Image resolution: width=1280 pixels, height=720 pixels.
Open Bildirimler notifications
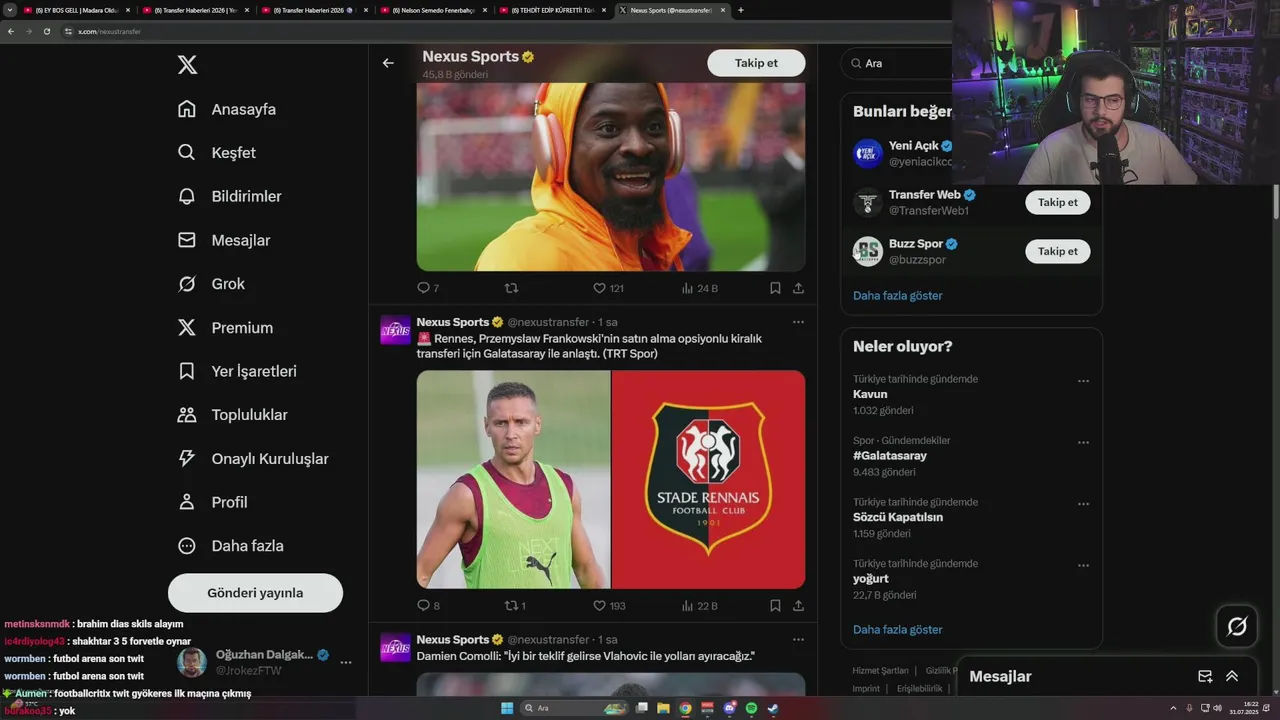(x=229, y=196)
